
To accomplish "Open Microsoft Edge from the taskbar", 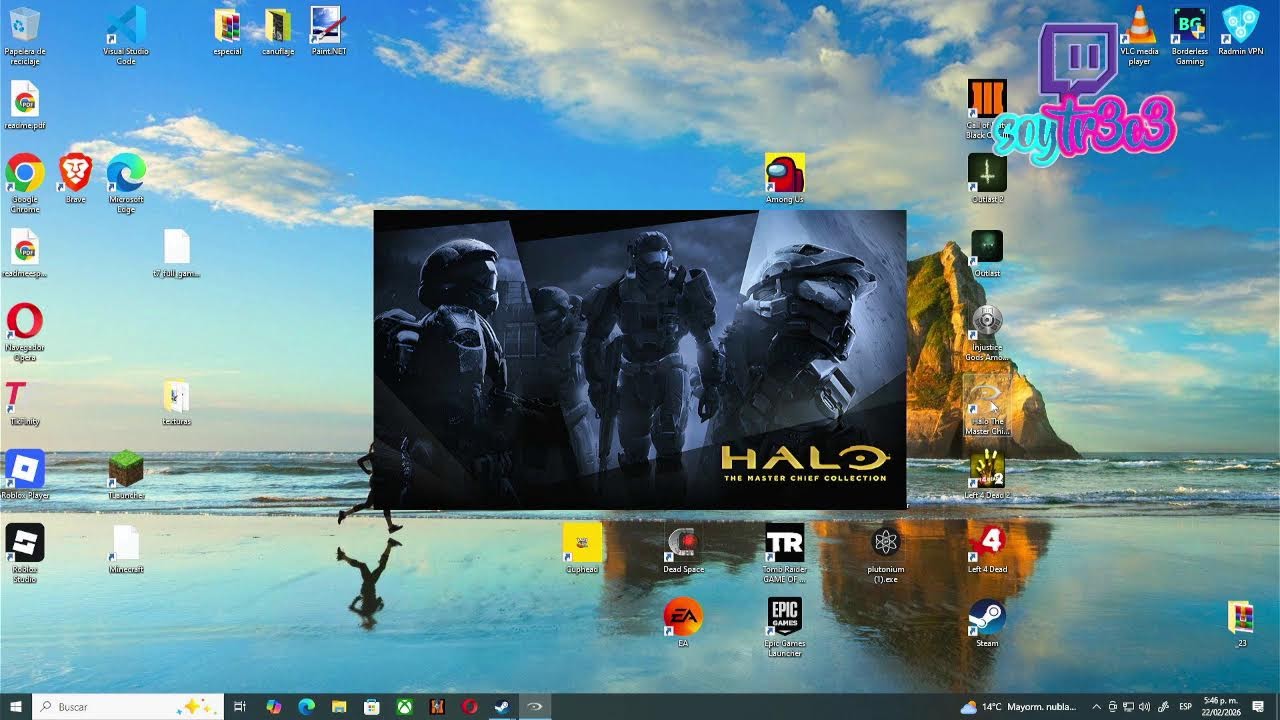I will click(x=306, y=707).
